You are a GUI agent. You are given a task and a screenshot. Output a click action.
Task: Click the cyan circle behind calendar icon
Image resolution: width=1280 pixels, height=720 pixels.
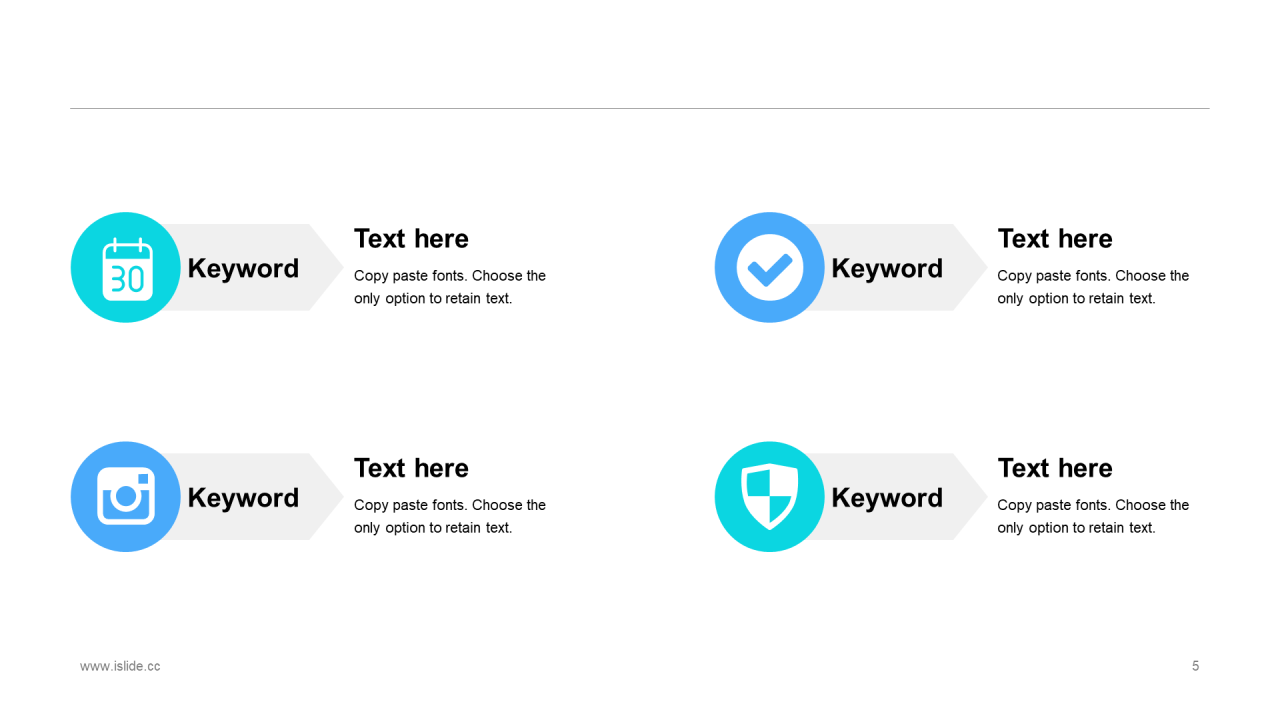pos(126,267)
